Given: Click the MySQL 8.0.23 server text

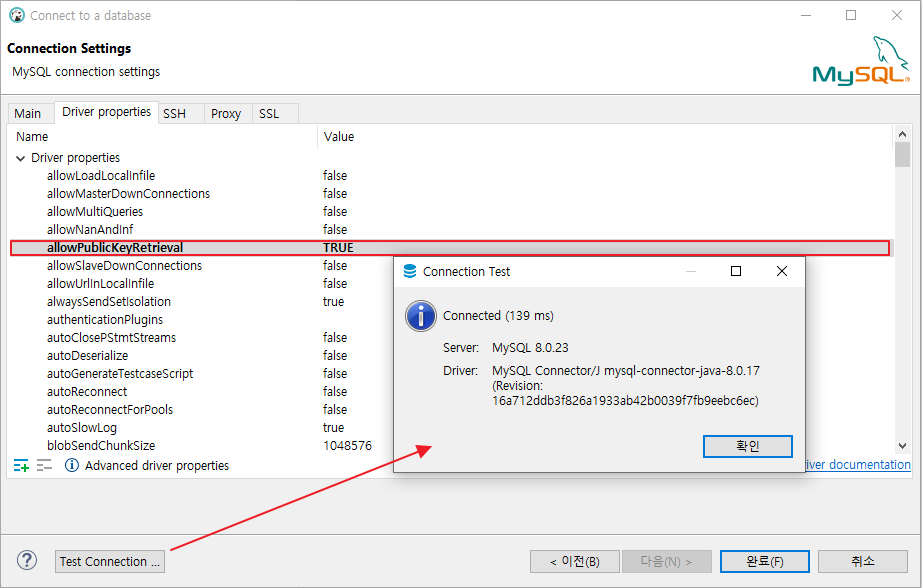Looking at the screenshot, I should click(x=530, y=348).
